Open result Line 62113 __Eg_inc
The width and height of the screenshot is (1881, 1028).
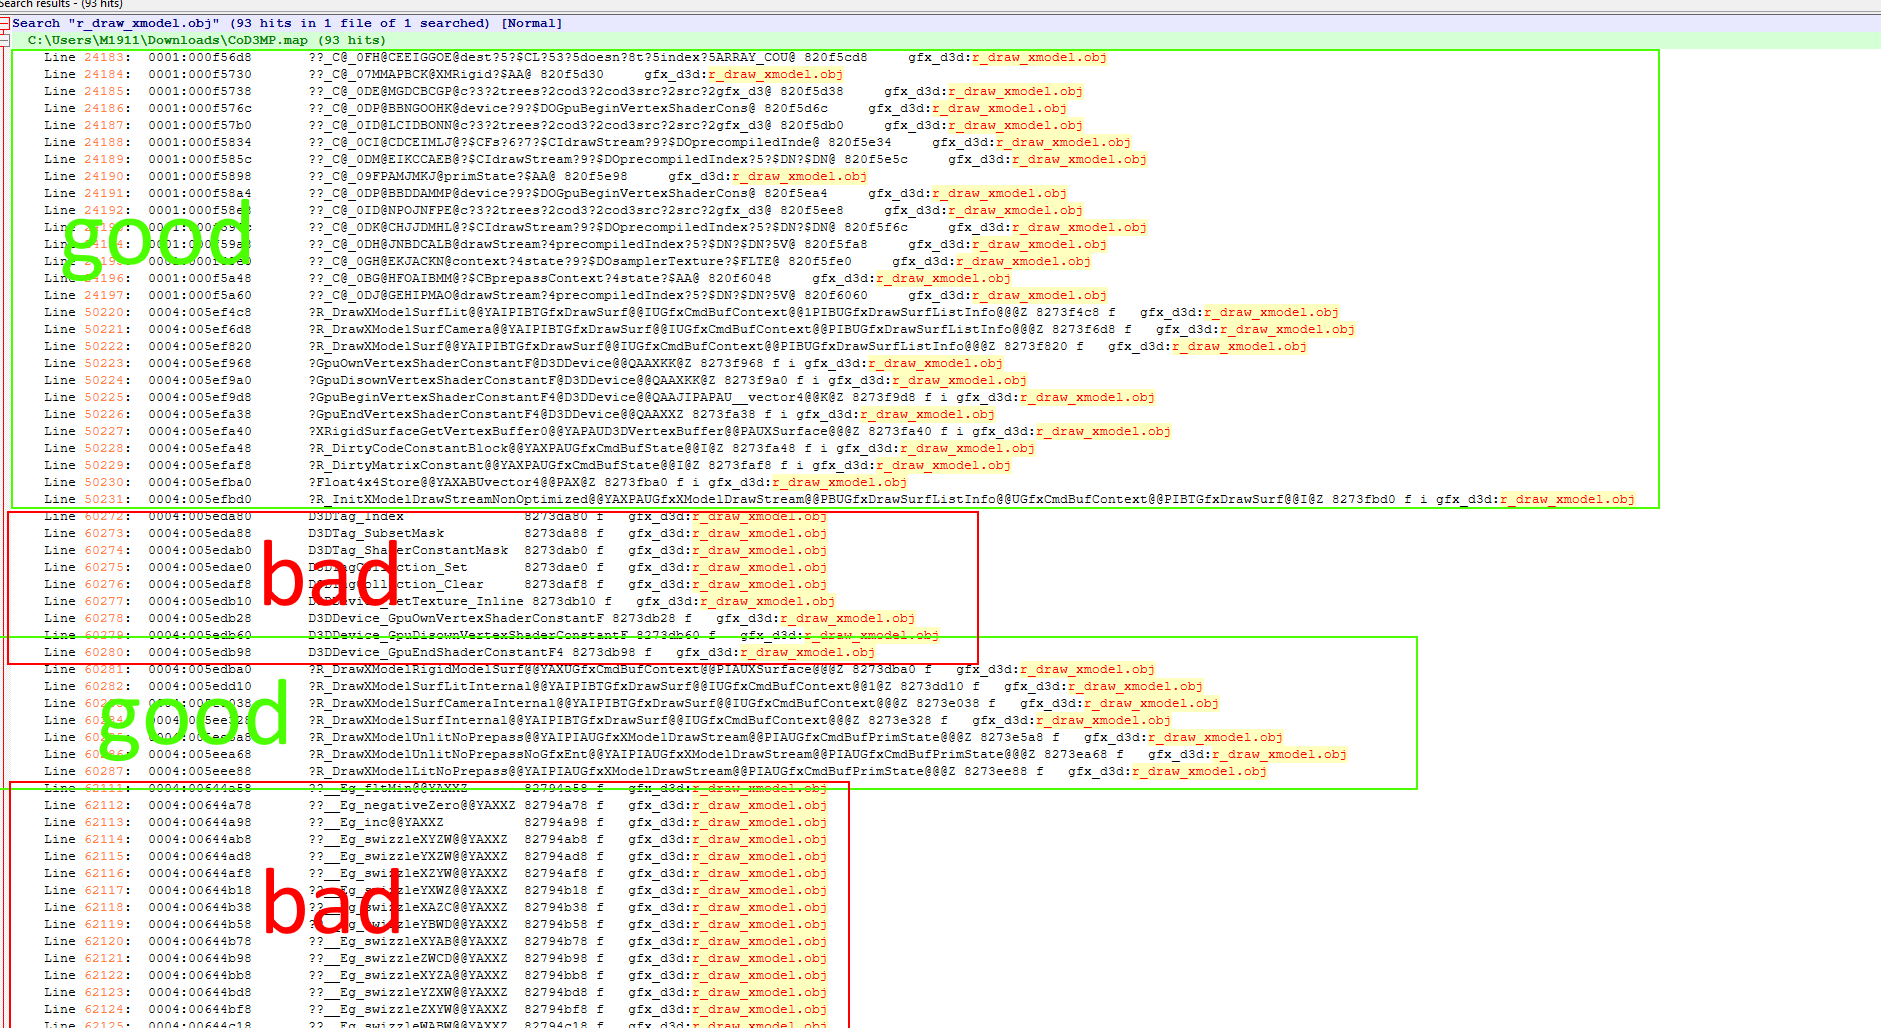(x=435, y=822)
